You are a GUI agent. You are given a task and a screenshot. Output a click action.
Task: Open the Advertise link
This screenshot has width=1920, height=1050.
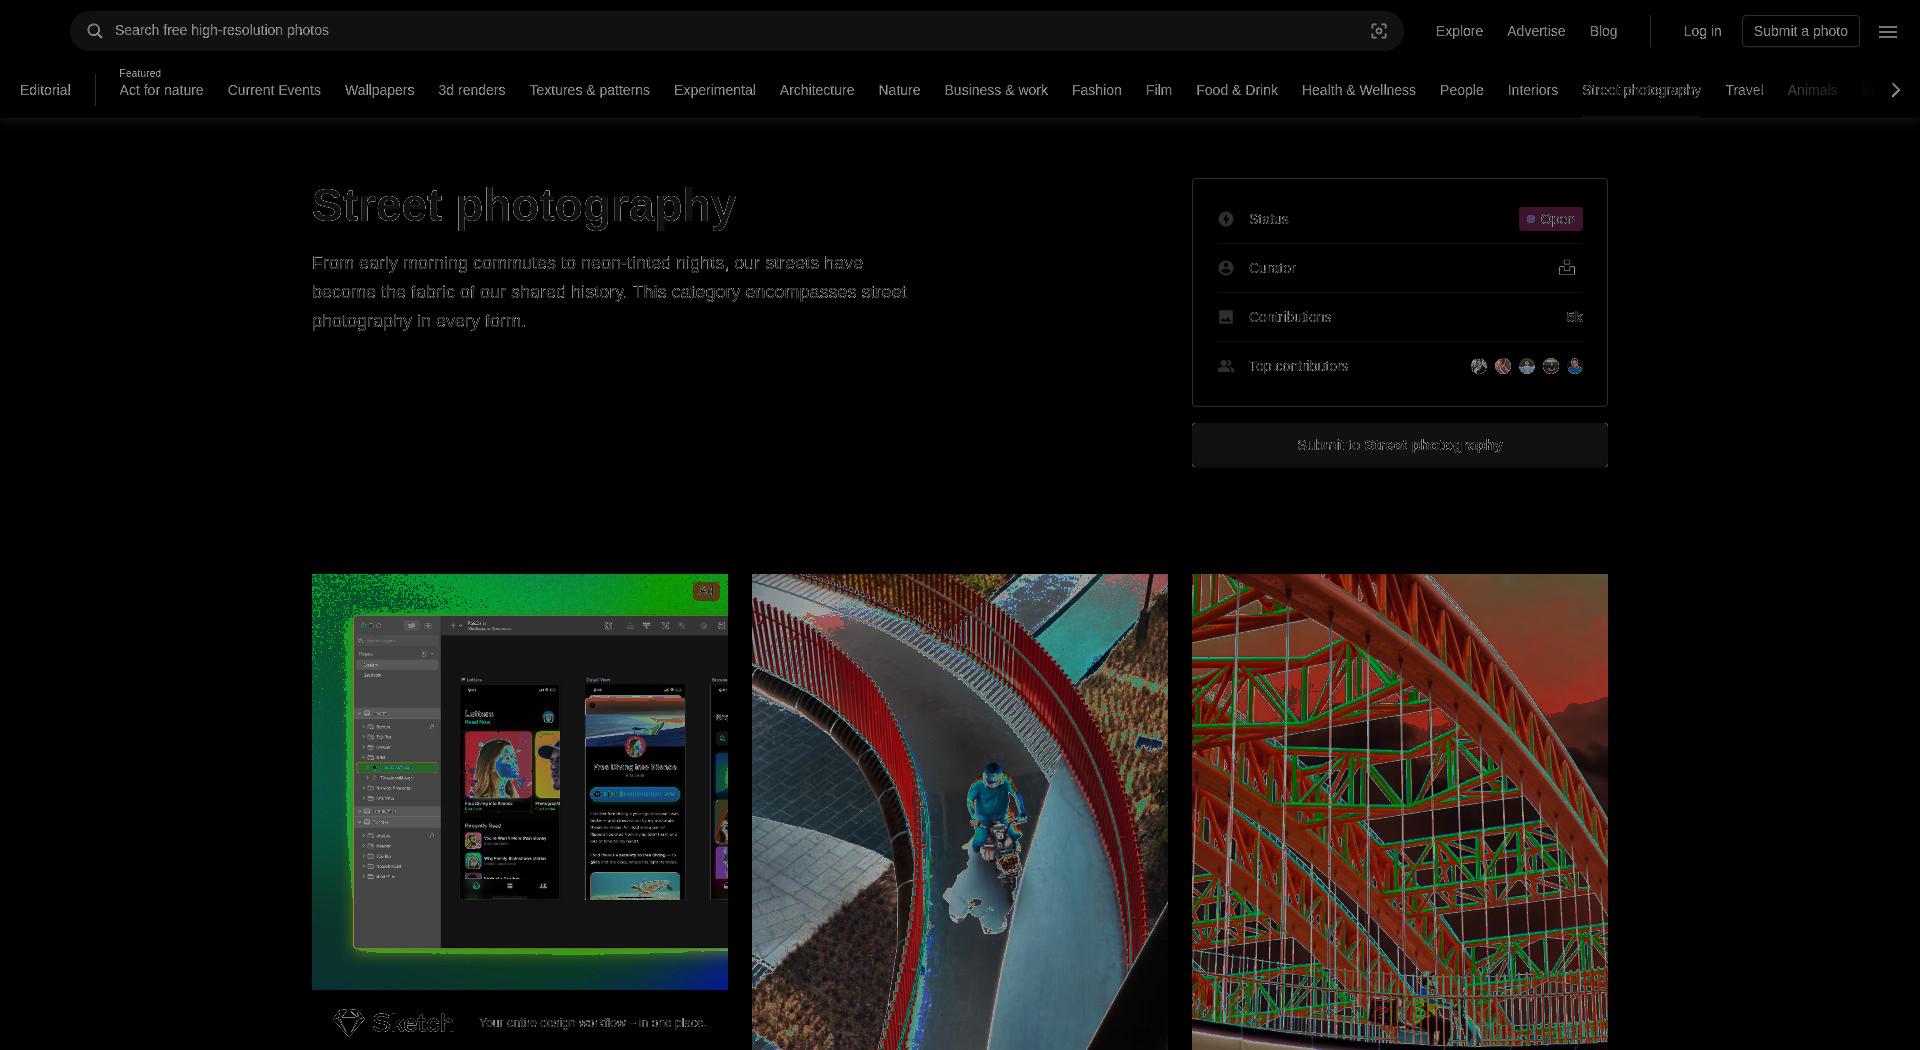(x=1536, y=31)
